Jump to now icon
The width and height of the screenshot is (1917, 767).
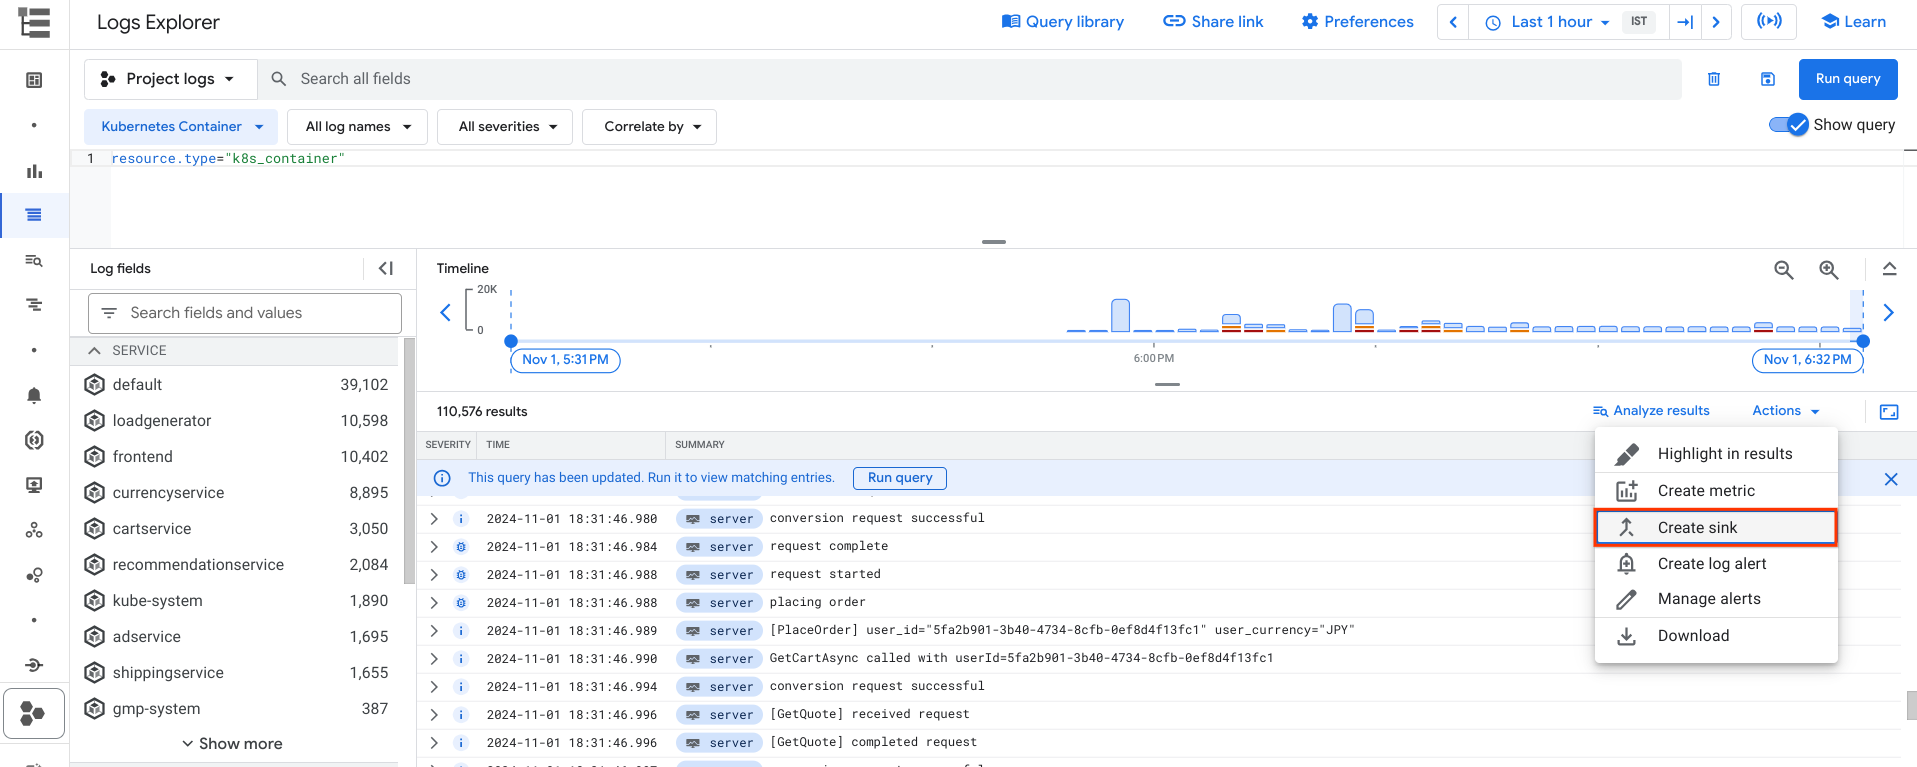pos(1685,22)
